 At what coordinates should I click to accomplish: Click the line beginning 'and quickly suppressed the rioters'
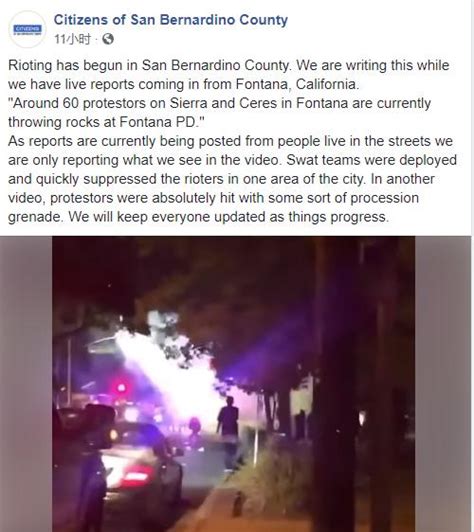(x=221, y=179)
